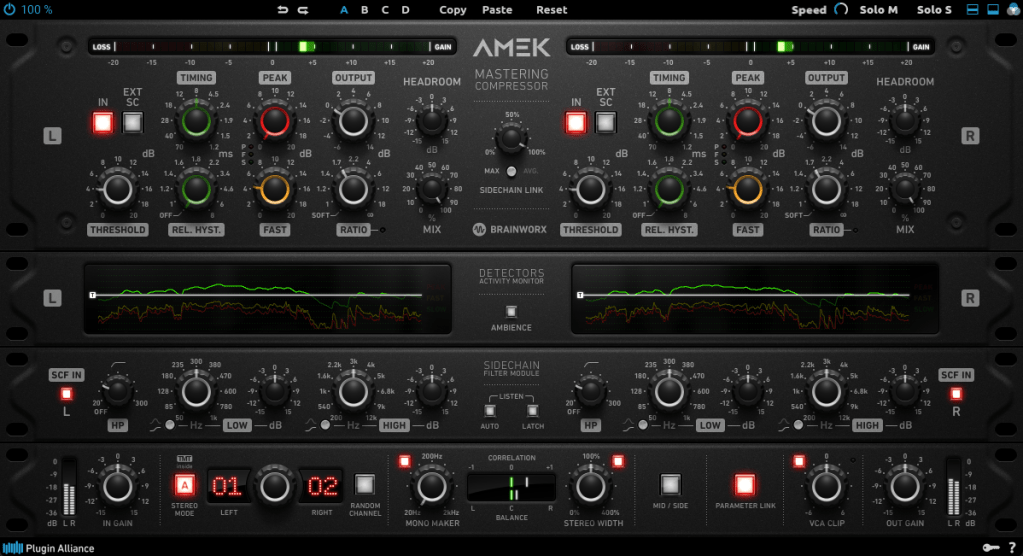Click the Speed spinner icon

pos(840,10)
